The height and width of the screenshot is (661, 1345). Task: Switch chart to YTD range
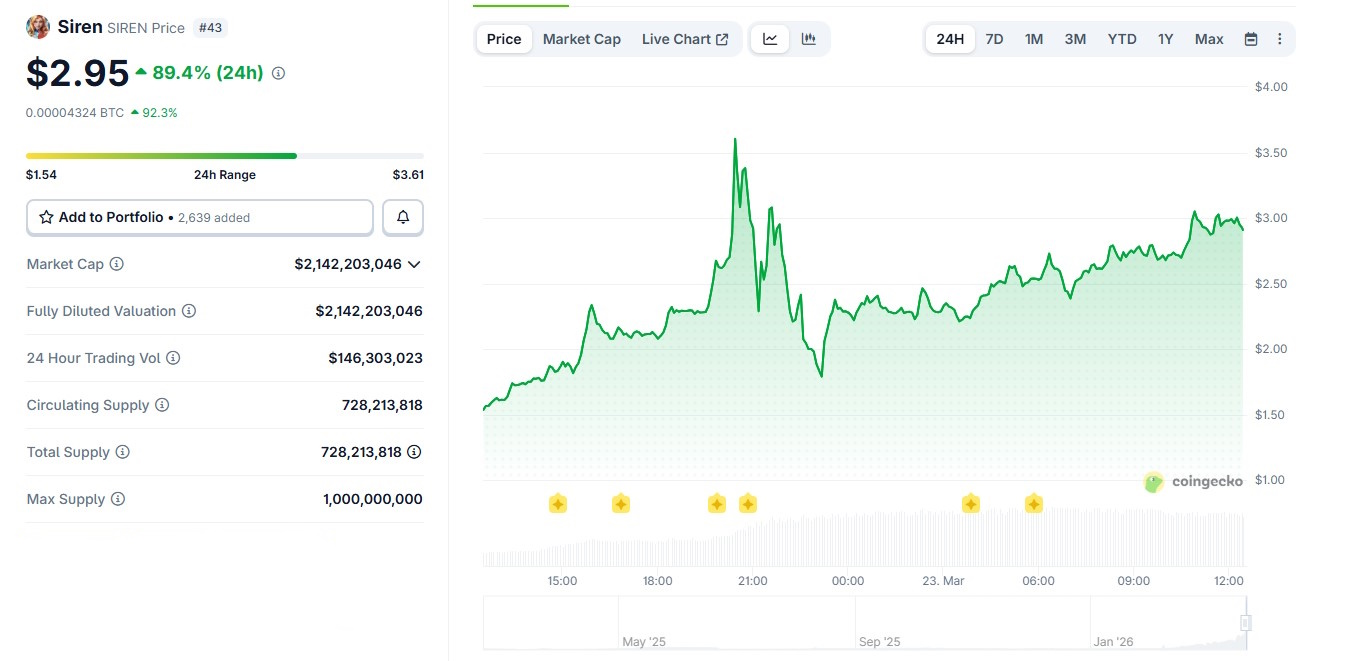[x=1122, y=39]
